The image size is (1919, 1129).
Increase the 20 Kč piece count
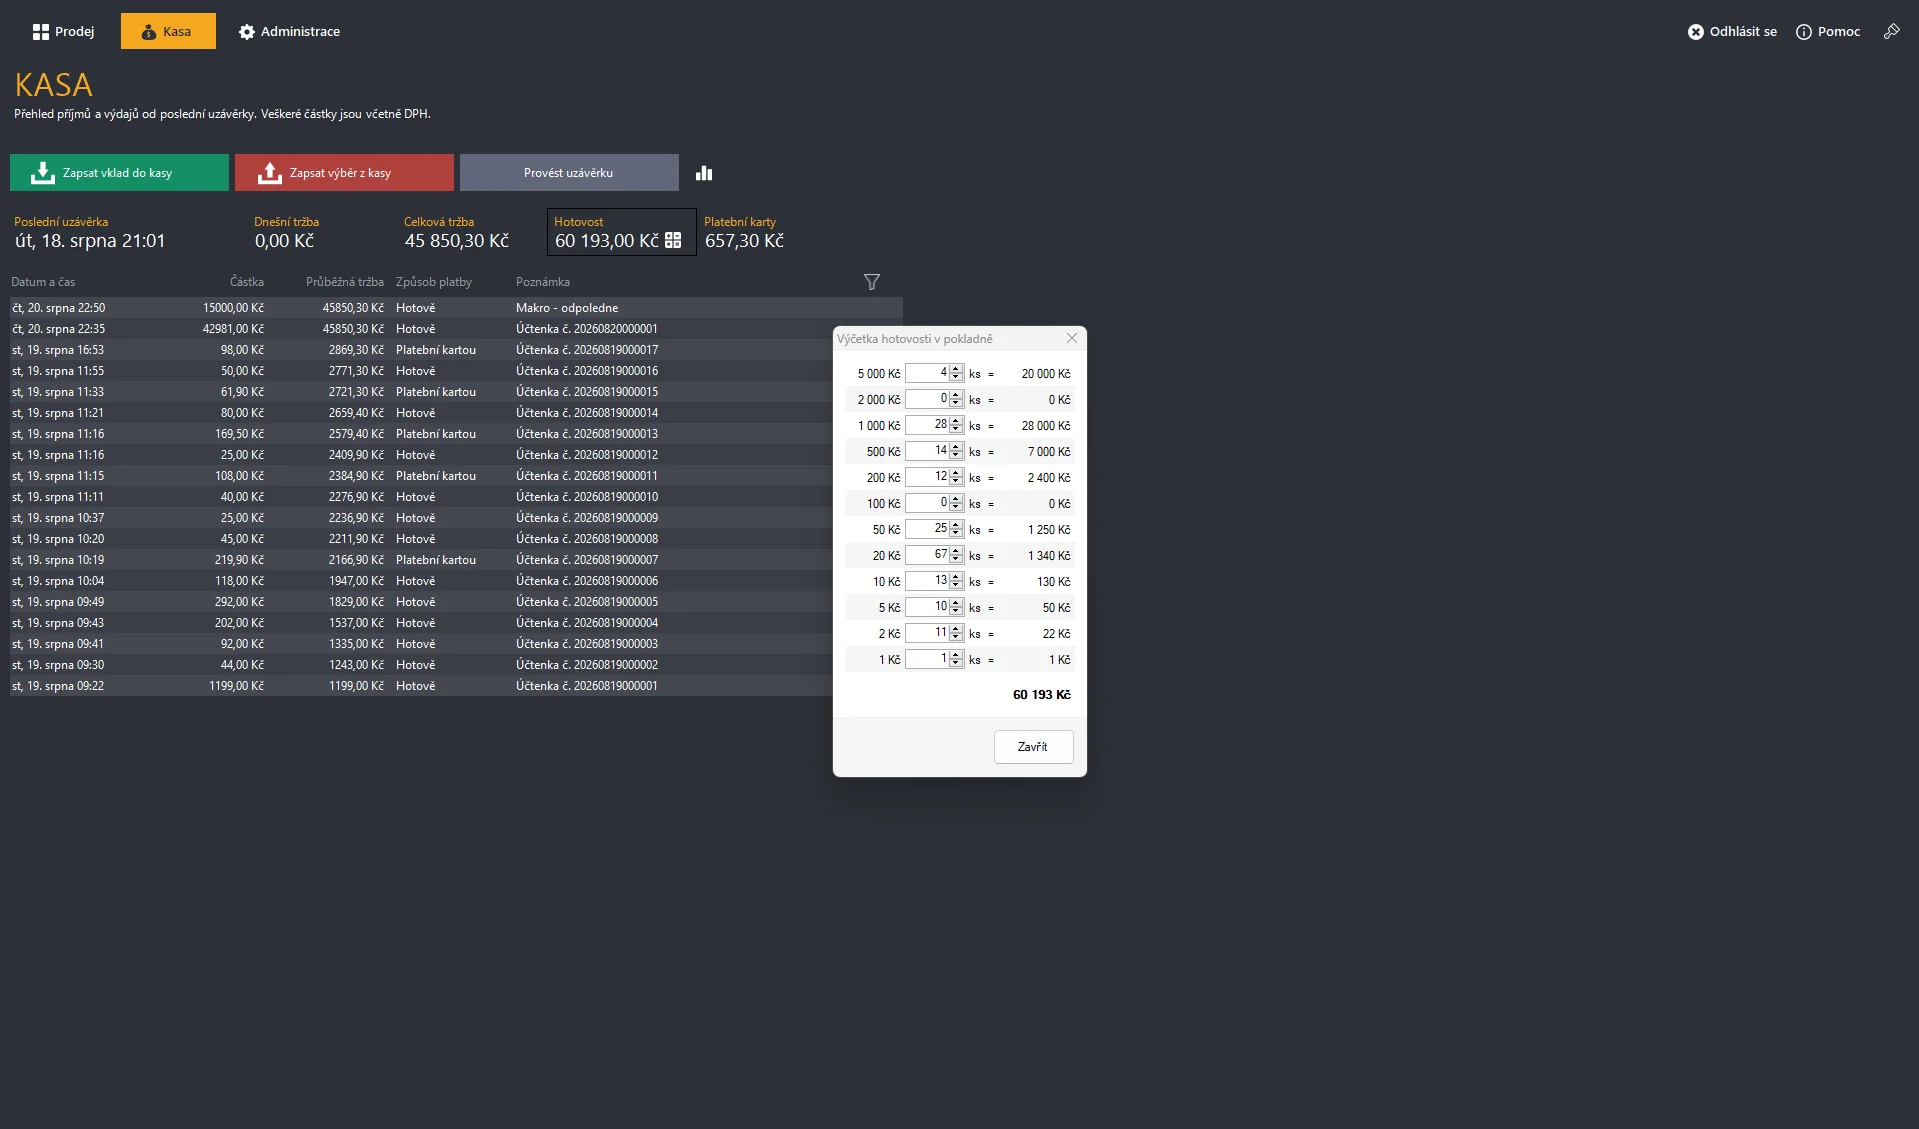click(x=956, y=551)
